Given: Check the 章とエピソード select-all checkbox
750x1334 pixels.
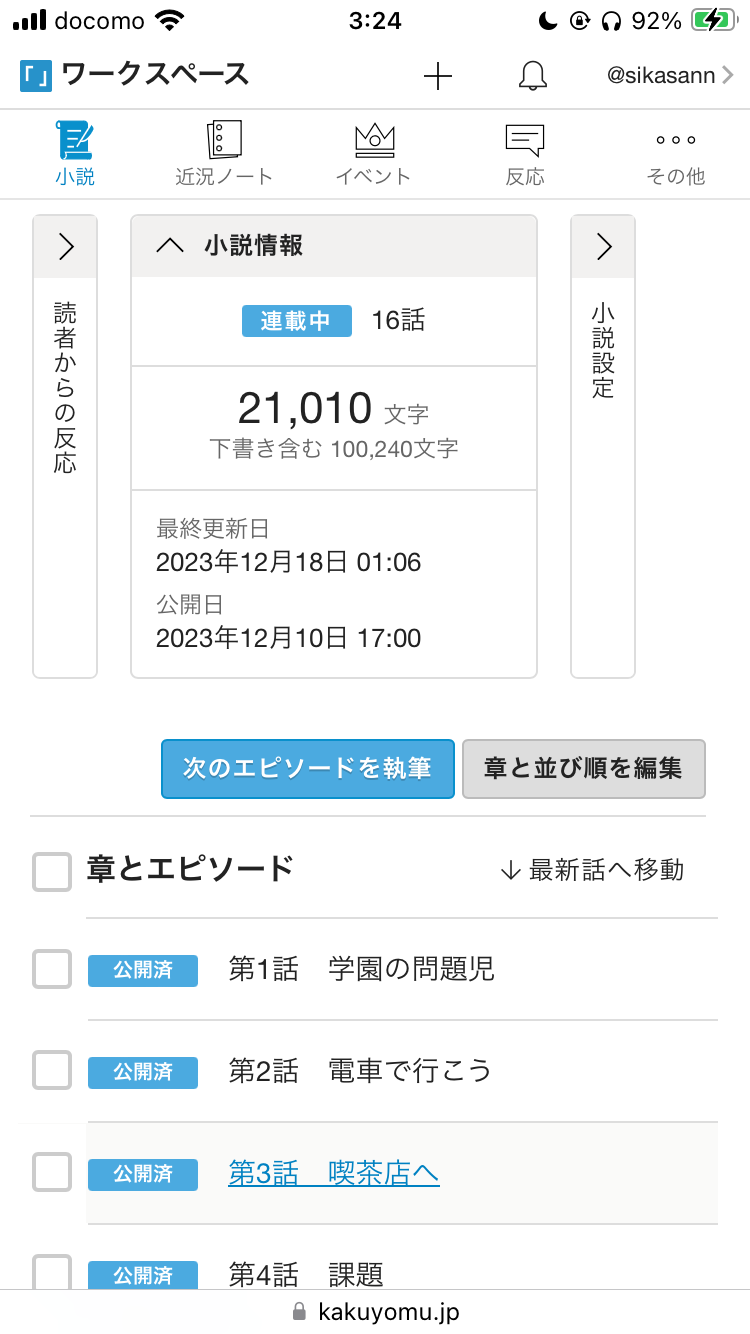Looking at the screenshot, I should coord(52,871).
